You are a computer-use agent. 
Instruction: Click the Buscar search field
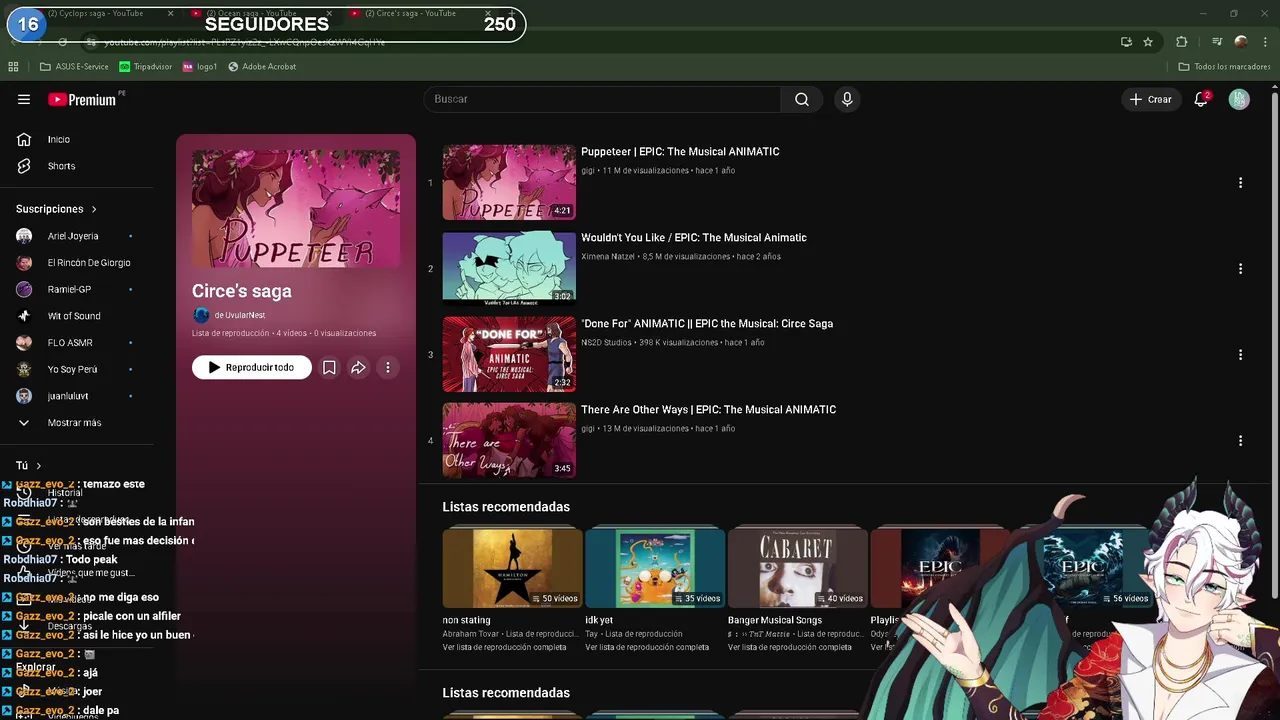click(602, 99)
